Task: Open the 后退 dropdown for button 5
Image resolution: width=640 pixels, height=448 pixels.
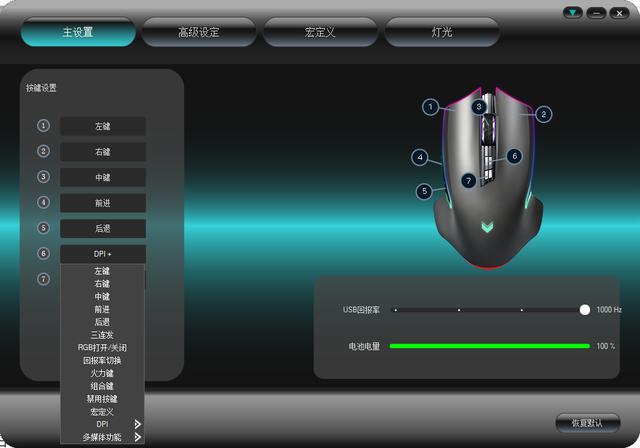Action: pyautogui.click(x=102, y=228)
